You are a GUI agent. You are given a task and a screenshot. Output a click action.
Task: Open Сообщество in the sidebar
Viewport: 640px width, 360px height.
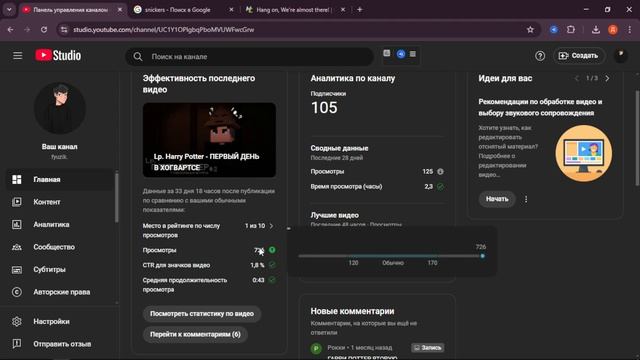click(60, 247)
